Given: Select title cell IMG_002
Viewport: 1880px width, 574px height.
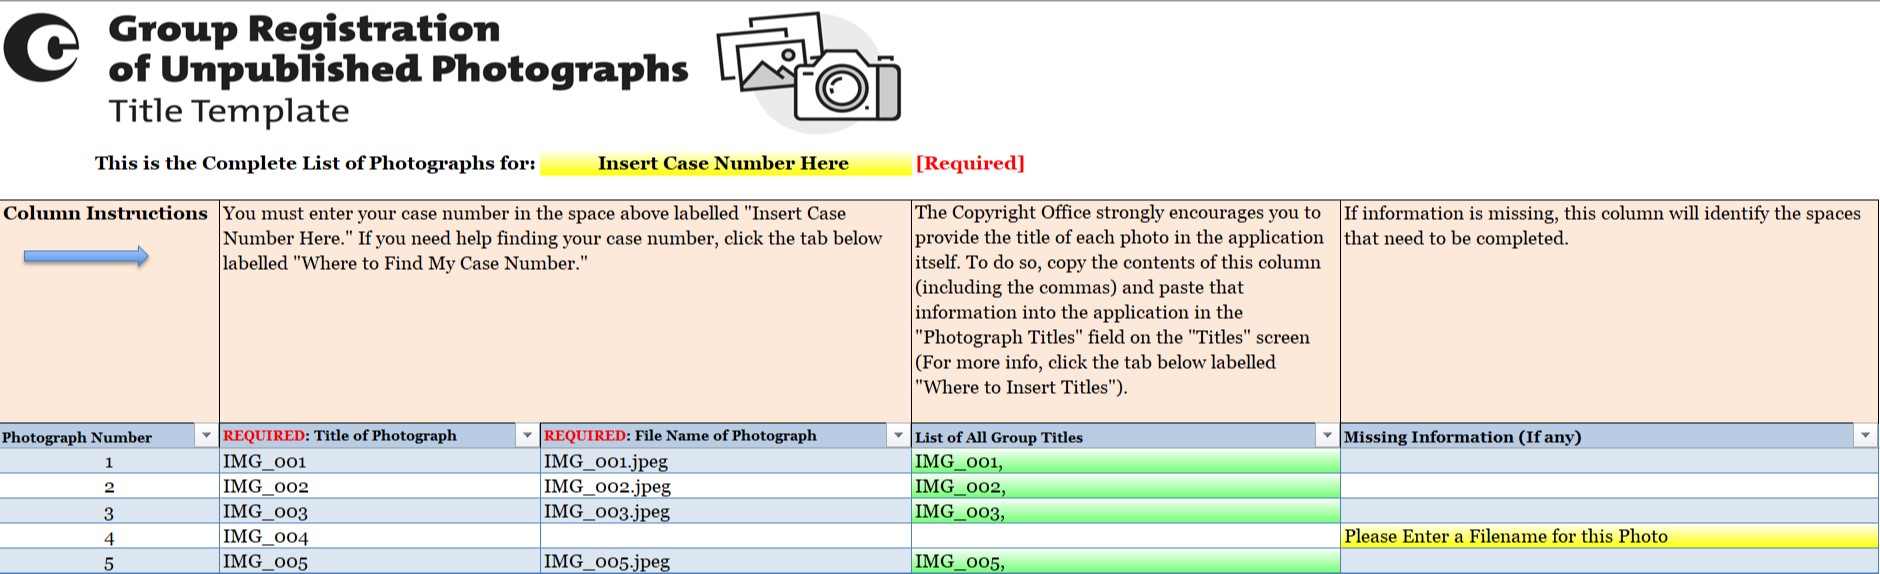Looking at the screenshot, I should click(379, 486).
